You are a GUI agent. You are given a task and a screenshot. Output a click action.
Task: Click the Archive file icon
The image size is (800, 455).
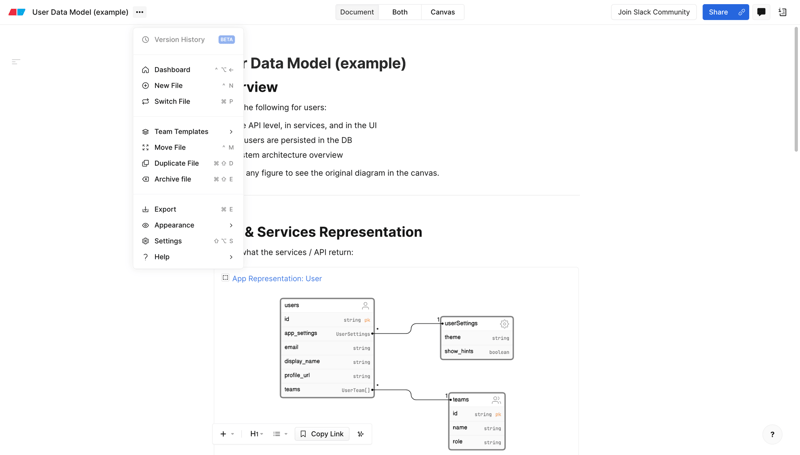(x=145, y=179)
